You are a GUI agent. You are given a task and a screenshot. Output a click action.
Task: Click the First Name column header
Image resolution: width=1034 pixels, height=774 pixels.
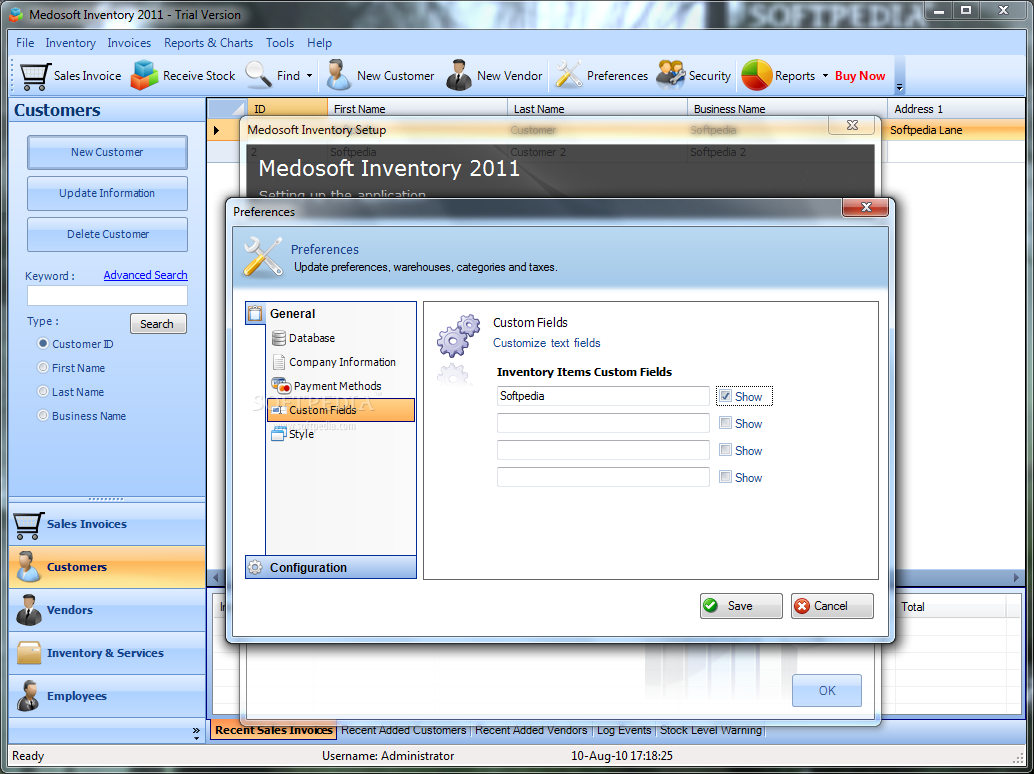pos(417,109)
